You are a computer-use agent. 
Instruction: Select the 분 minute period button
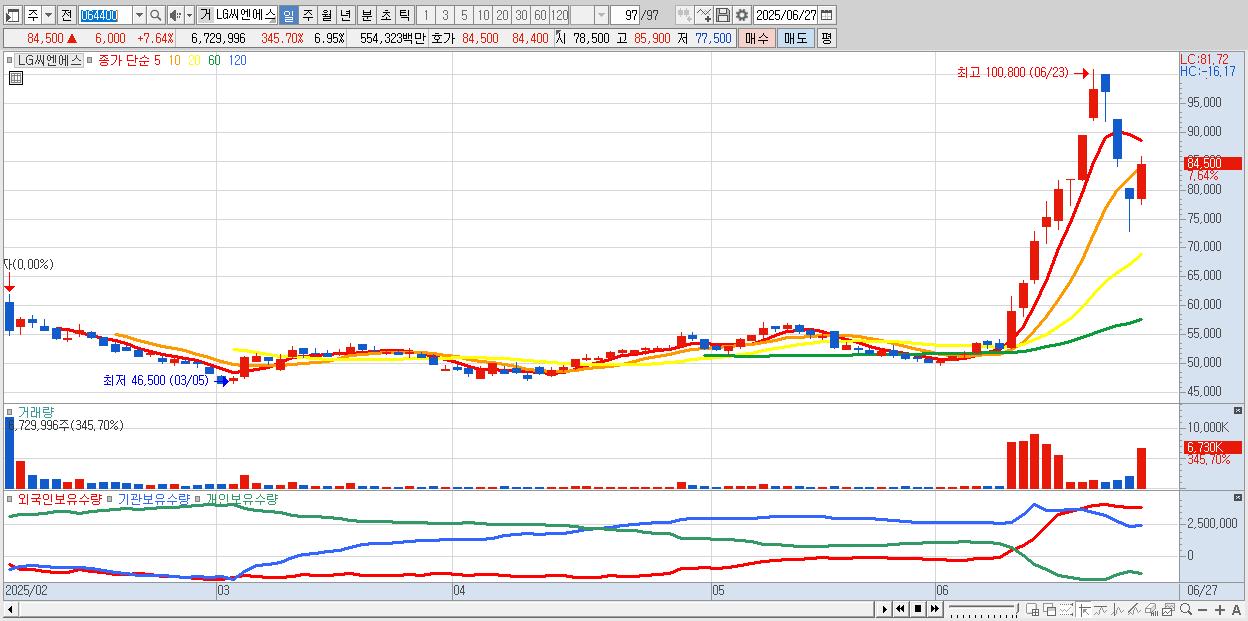click(x=367, y=15)
